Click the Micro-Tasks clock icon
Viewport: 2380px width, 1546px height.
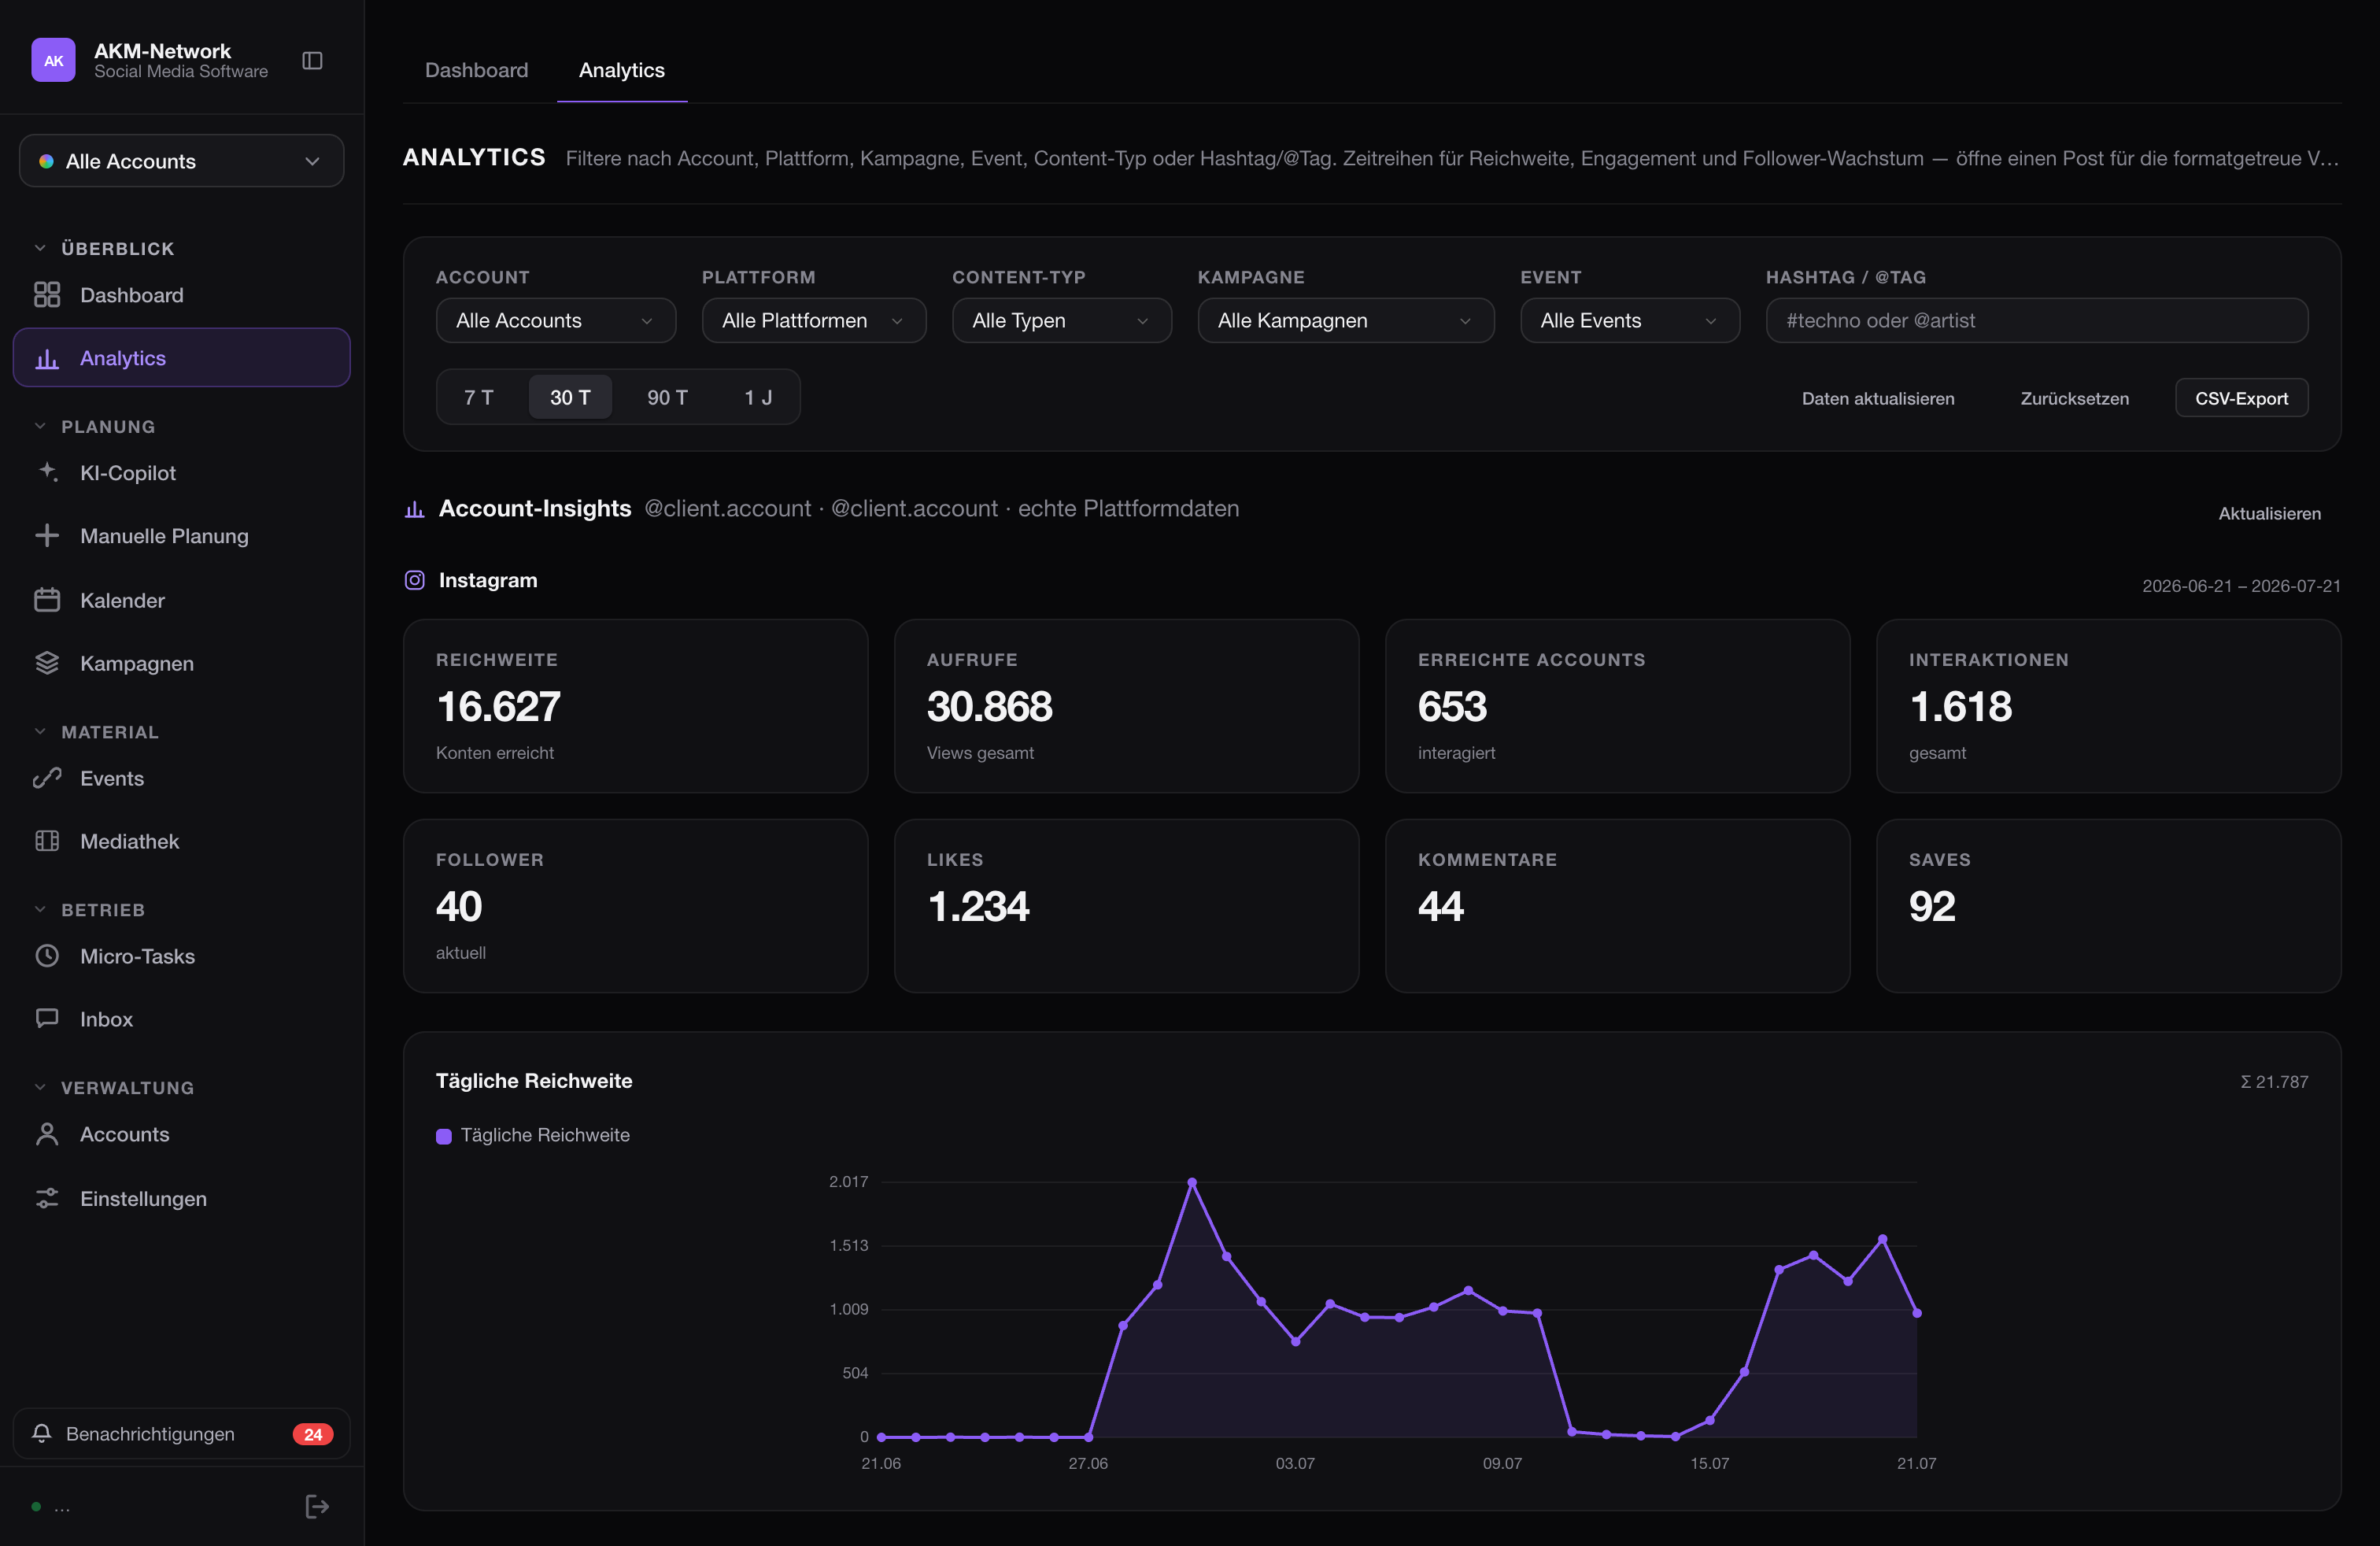coord(47,956)
